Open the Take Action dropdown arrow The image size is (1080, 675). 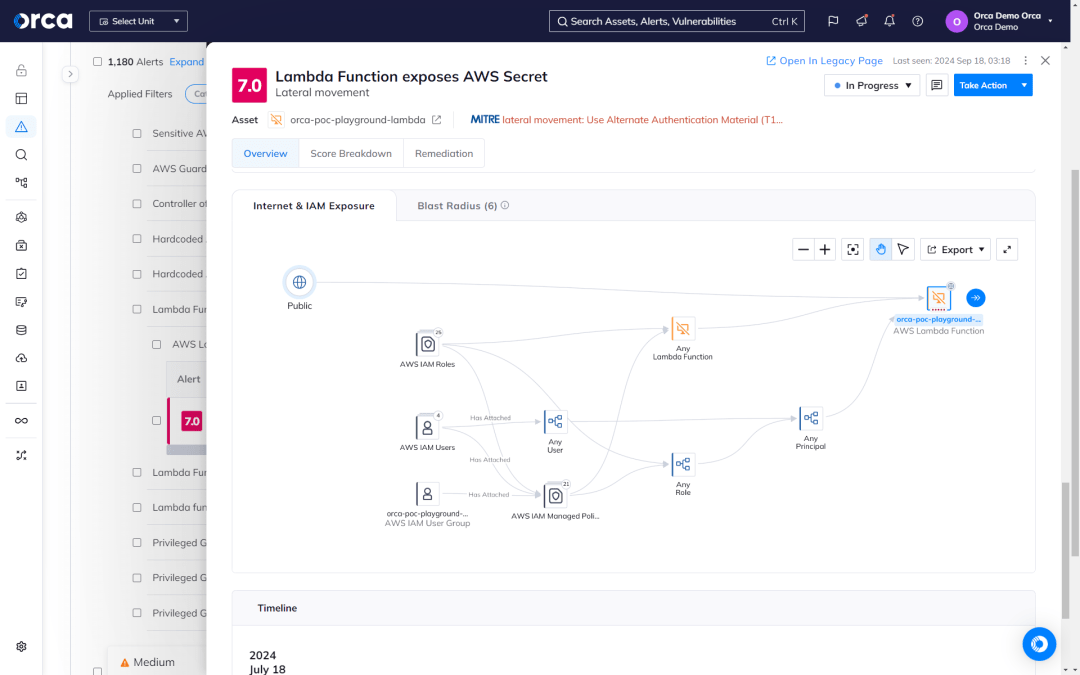coord(1024,85)
